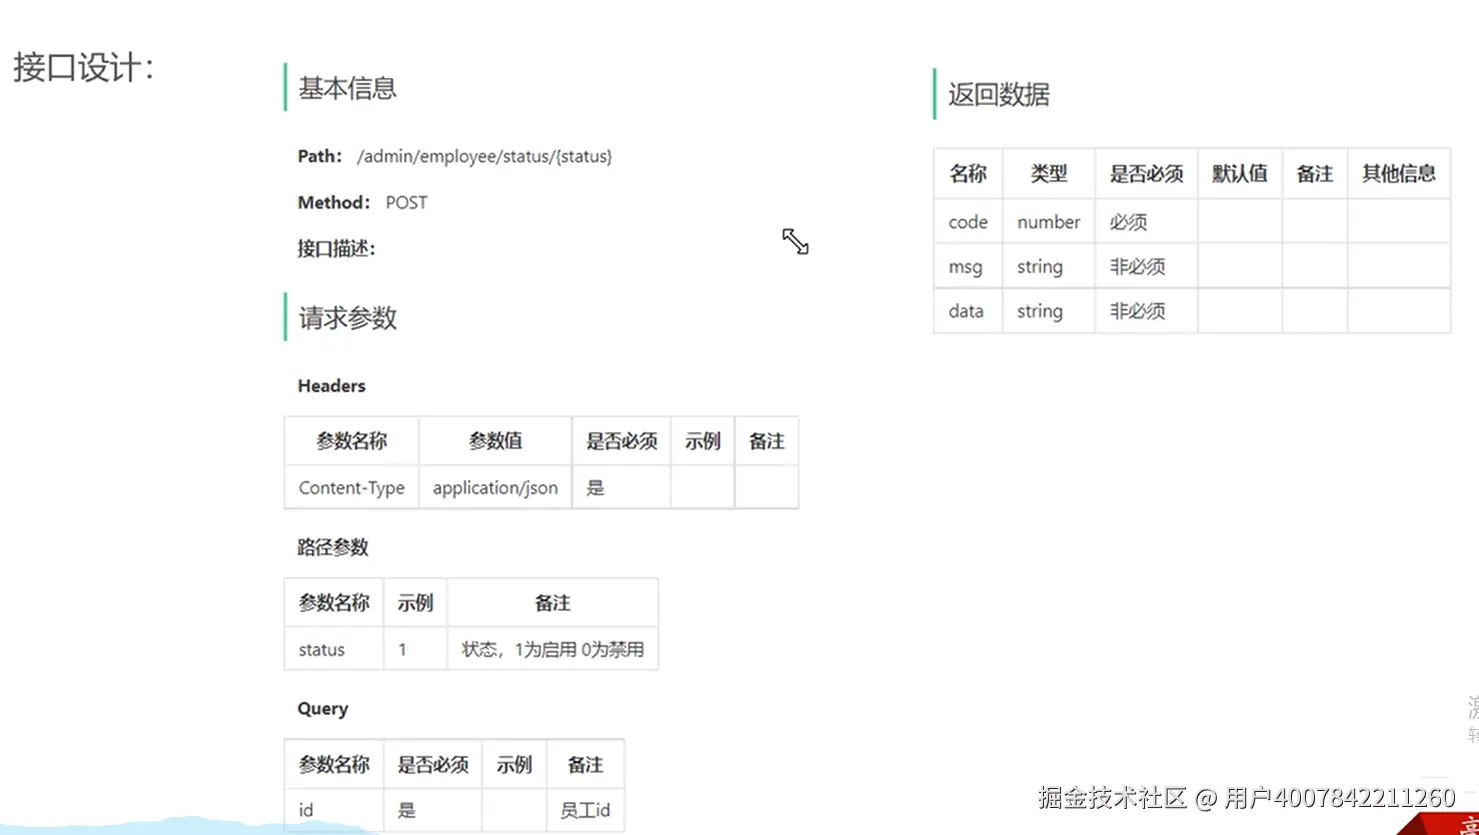Image resolution: width=1479 pixels, height=835 pixels.
Task: Click the code row name cell
Action: [968, 222]
